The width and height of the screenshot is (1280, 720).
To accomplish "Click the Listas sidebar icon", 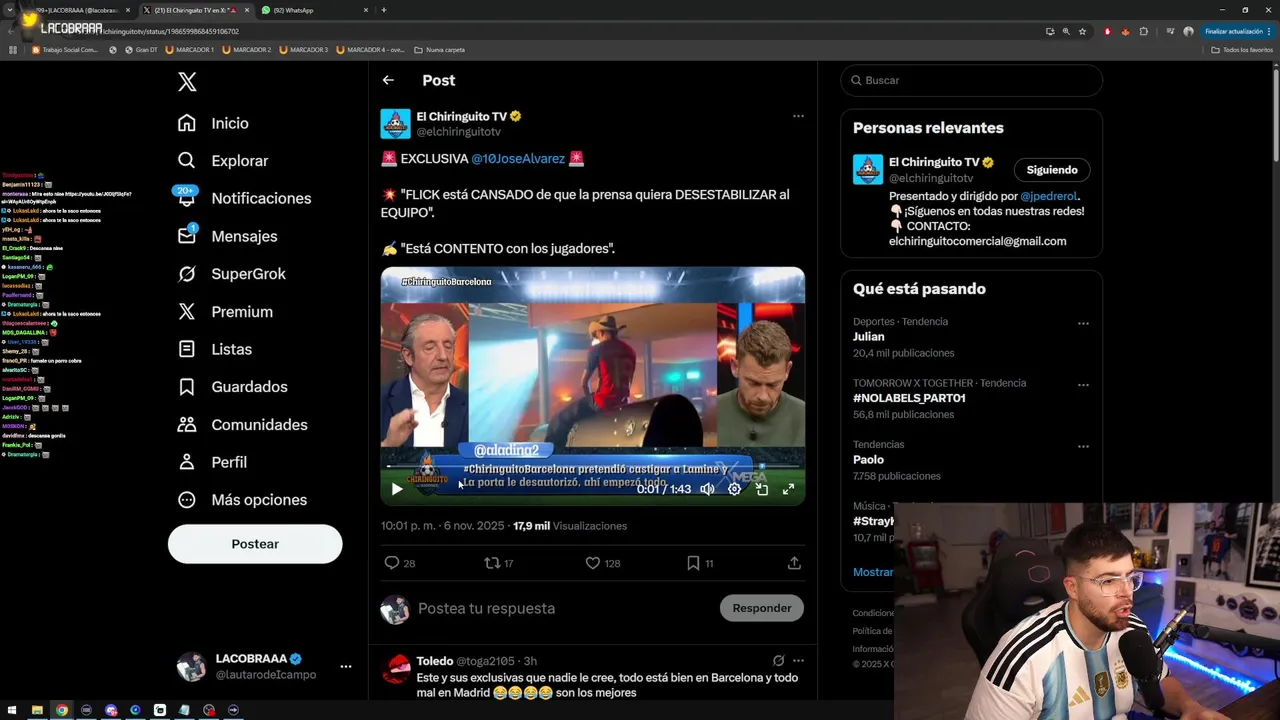I will [187, 349].
